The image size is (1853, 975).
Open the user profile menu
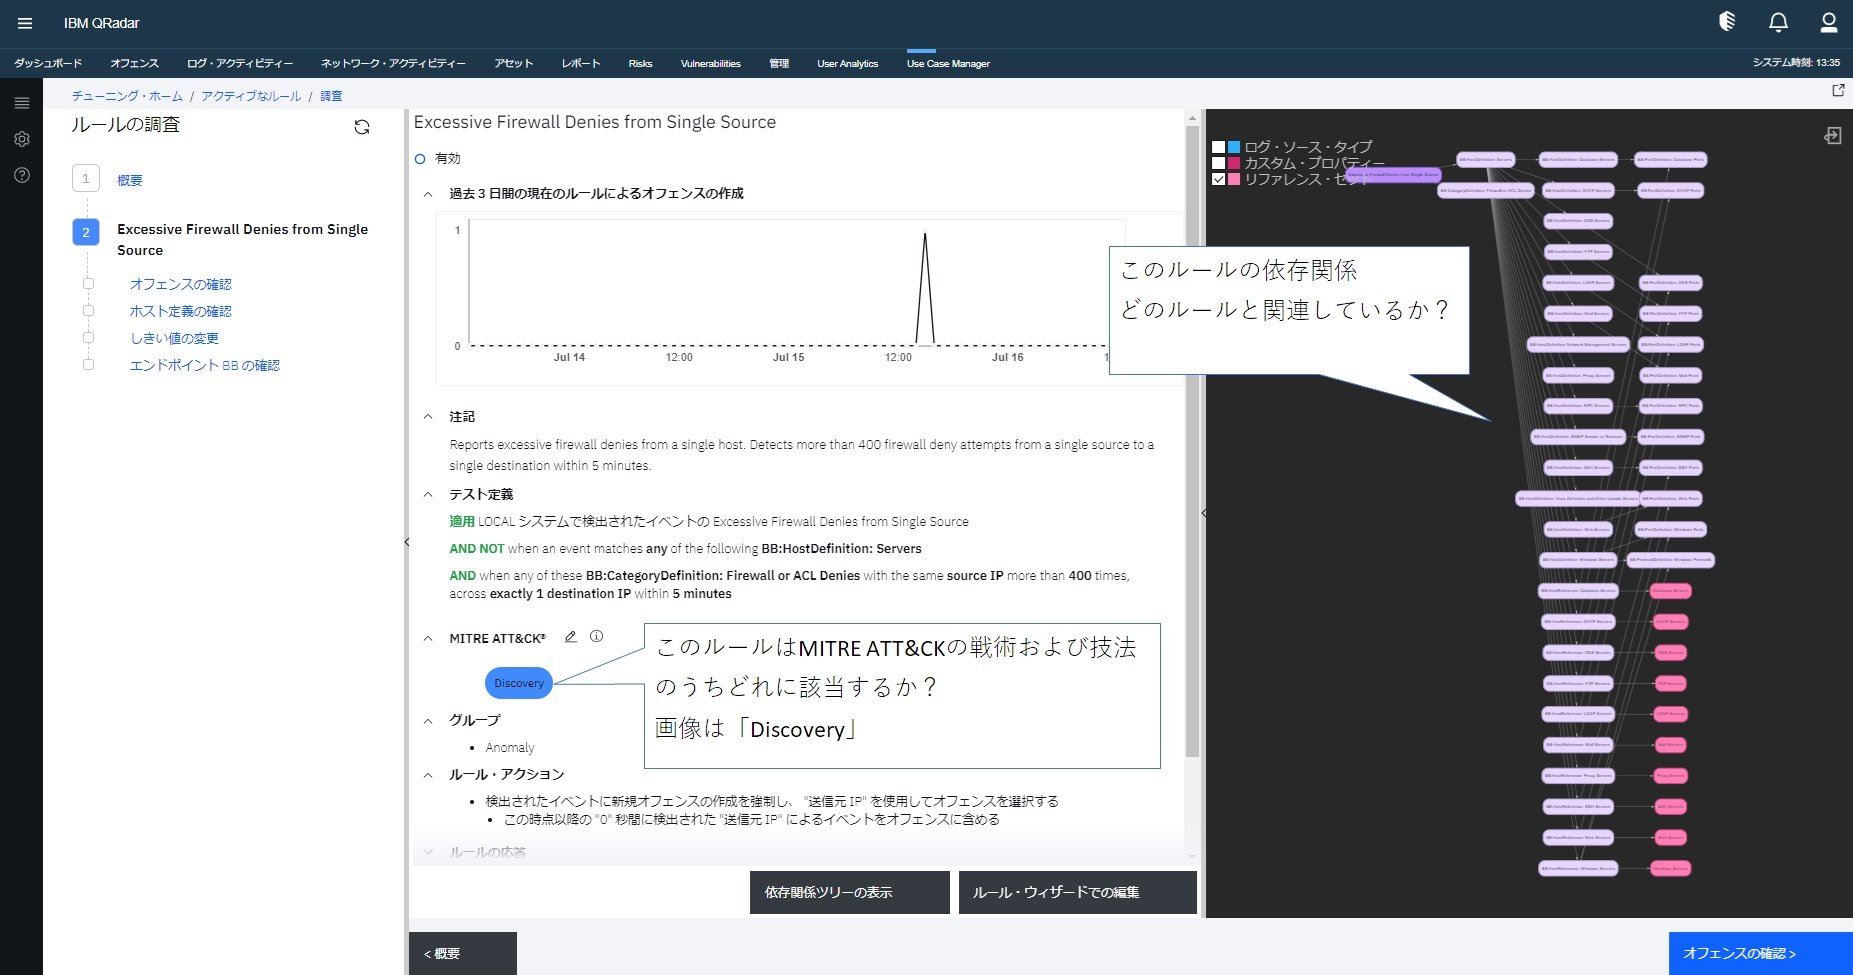tap(1829, 22)
